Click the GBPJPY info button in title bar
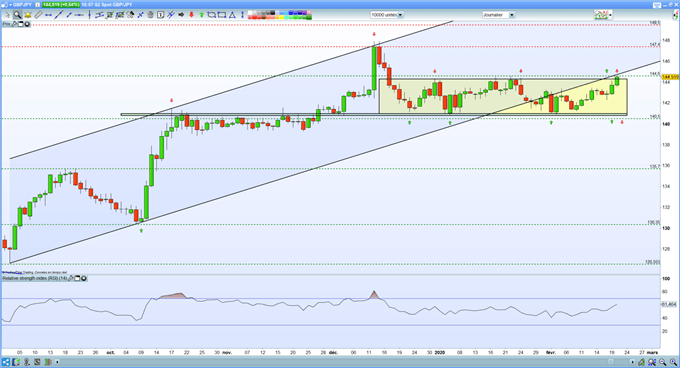Screen dimensions: 680x368 tap(38, 5)
